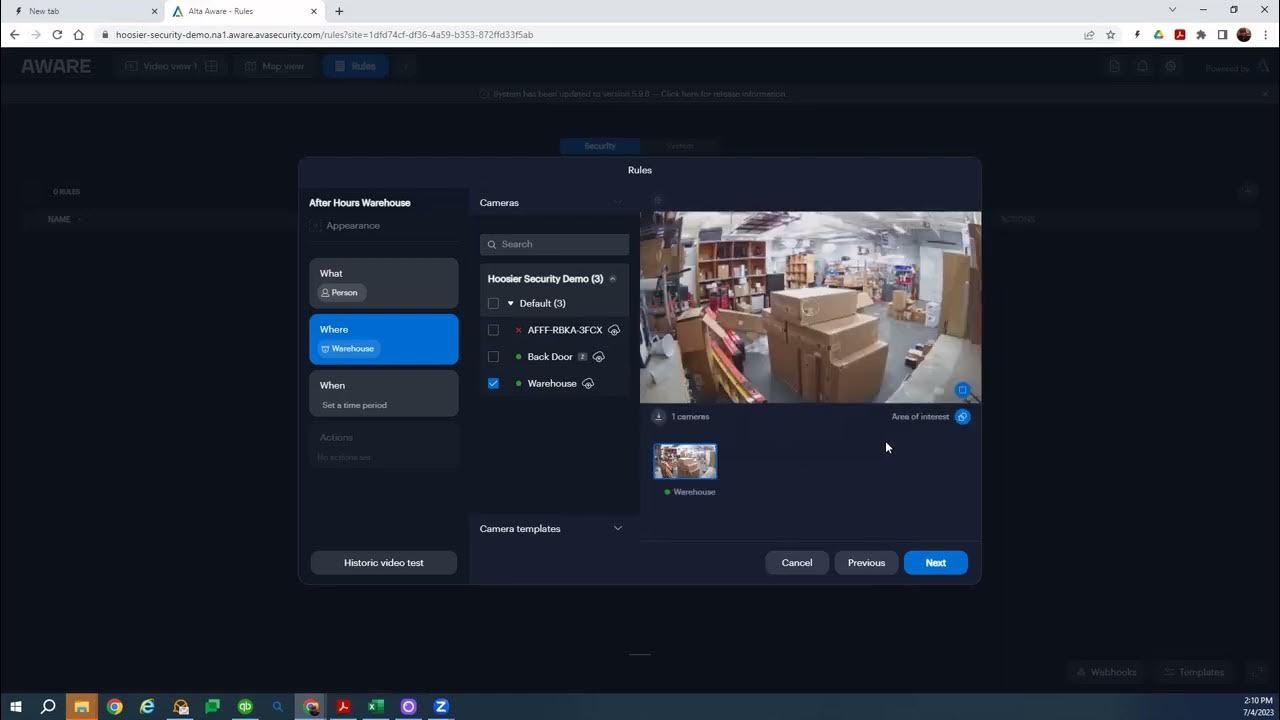The height and width of the screenshot is (720, 1280).
Task: Click the share page icon in address bar
Action: [1089, 35]
